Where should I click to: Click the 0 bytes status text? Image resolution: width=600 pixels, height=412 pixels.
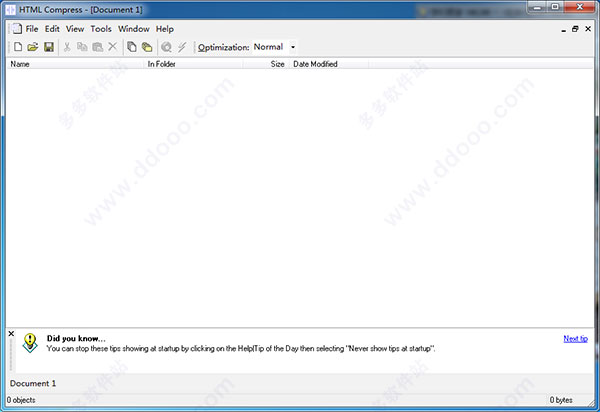point(561,400)
